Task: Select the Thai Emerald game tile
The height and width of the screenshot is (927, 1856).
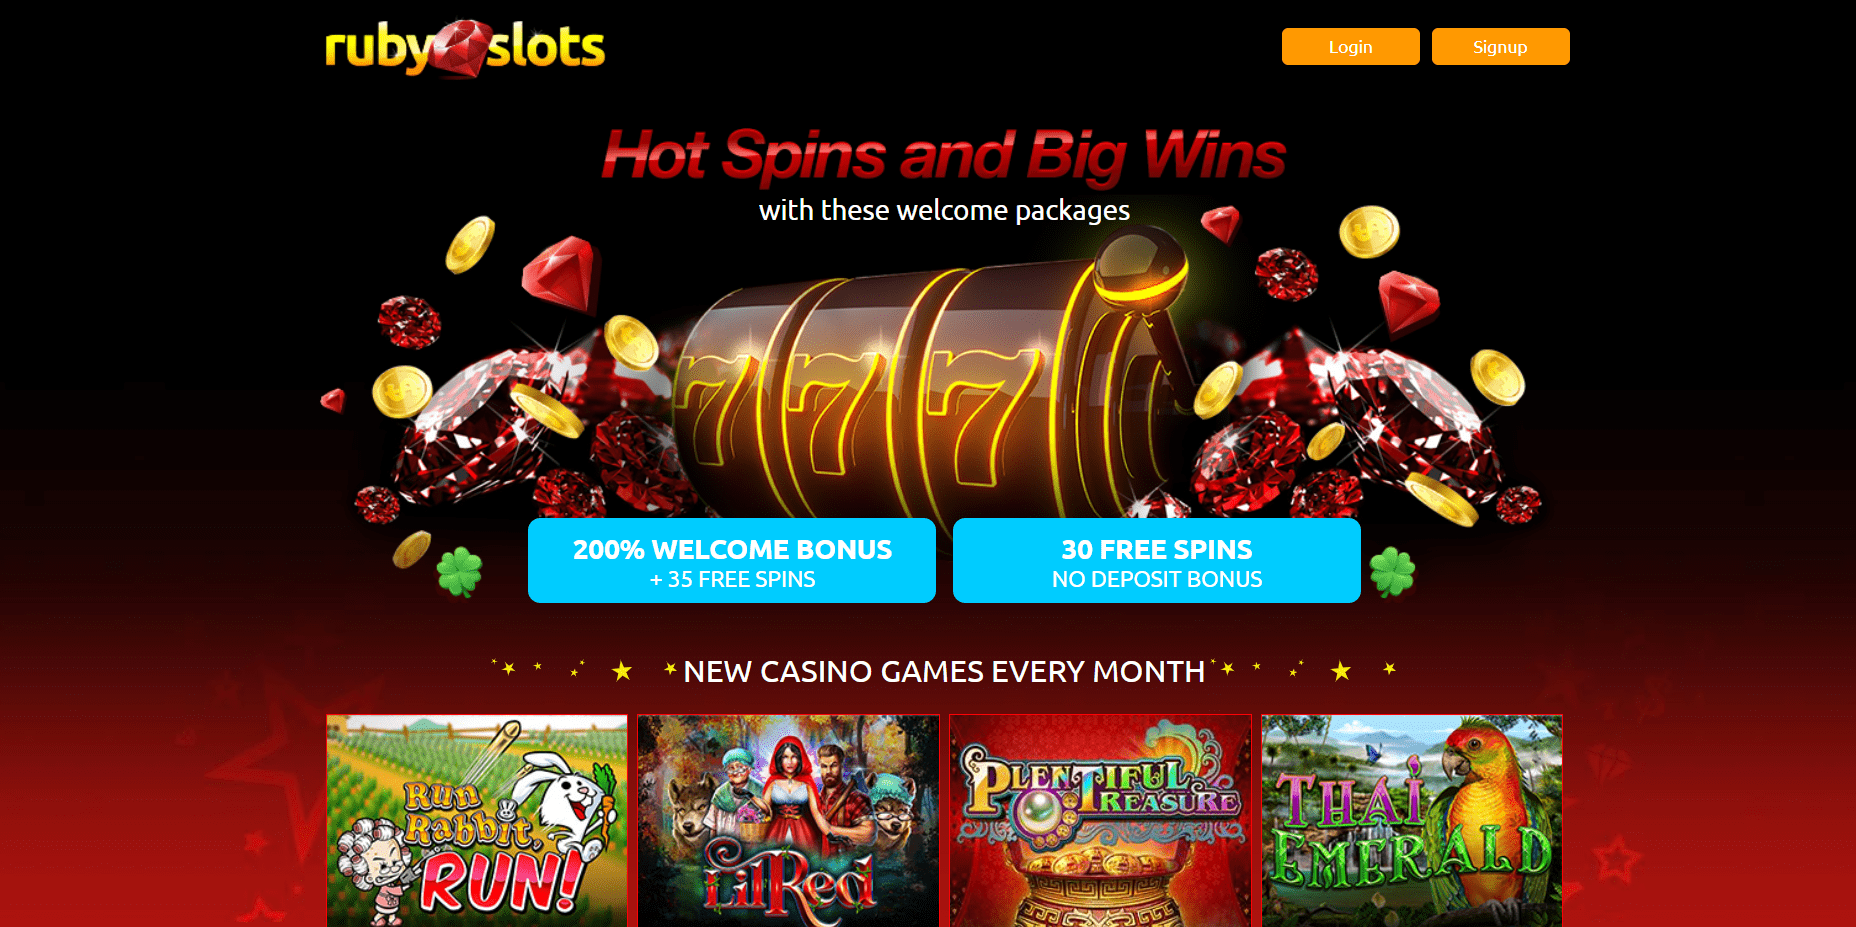Action: 1412,821
